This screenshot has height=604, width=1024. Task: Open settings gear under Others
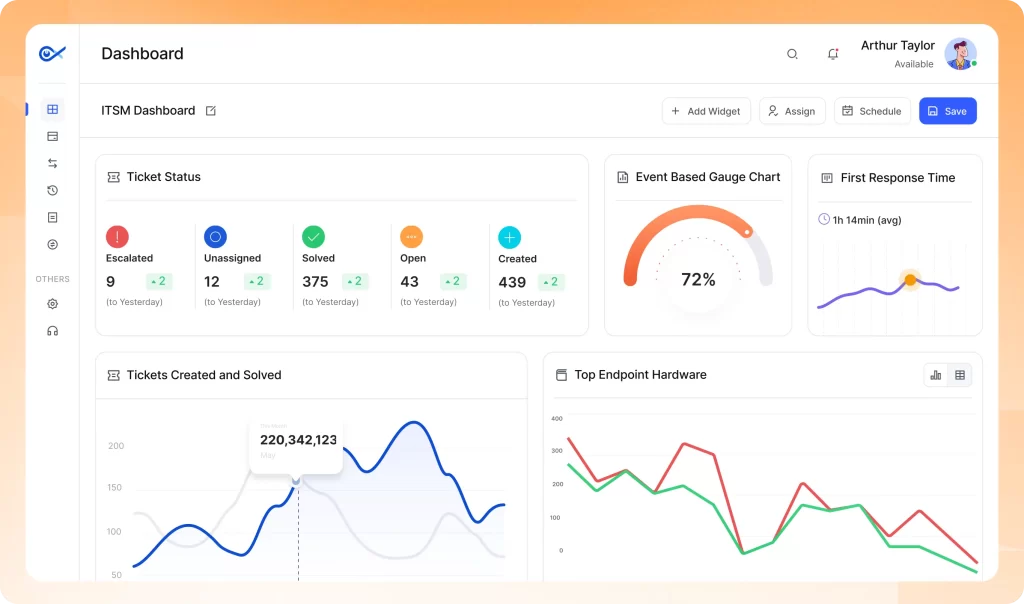pos(53,304)
